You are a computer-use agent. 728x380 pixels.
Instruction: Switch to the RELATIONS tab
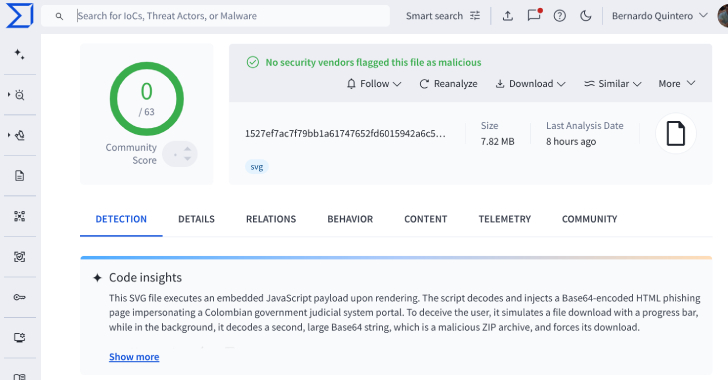coord(271,219)
